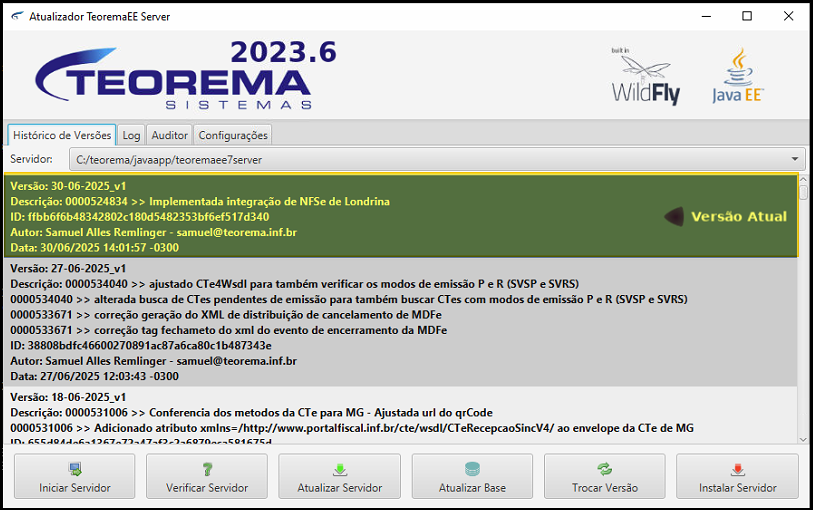Click the line about qrCode url for MG
Viewport: 813px width, 510px height.
[x=251, y=413]
